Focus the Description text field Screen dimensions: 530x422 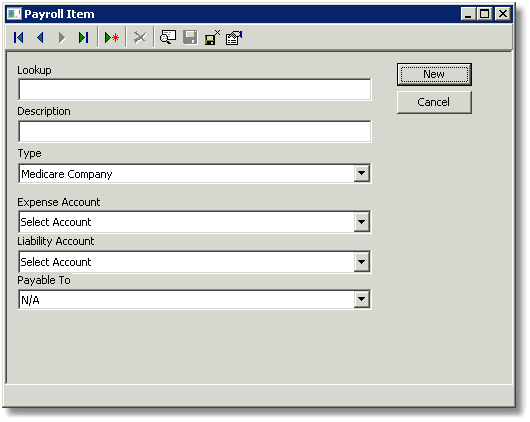(195, 131)
